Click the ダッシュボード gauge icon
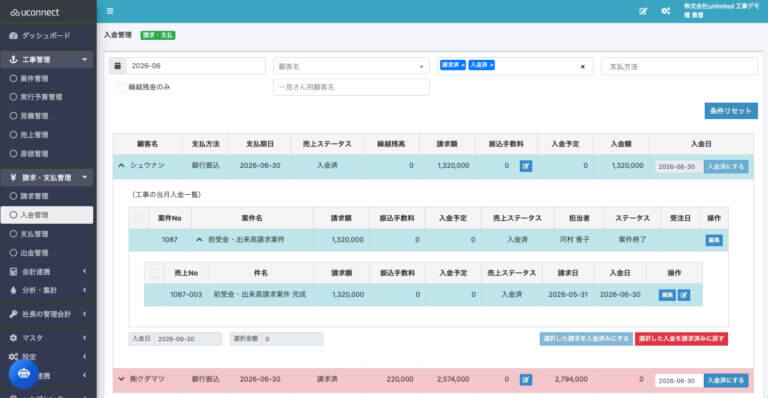The width and height of the screenshot is (768, 398). 13,36
